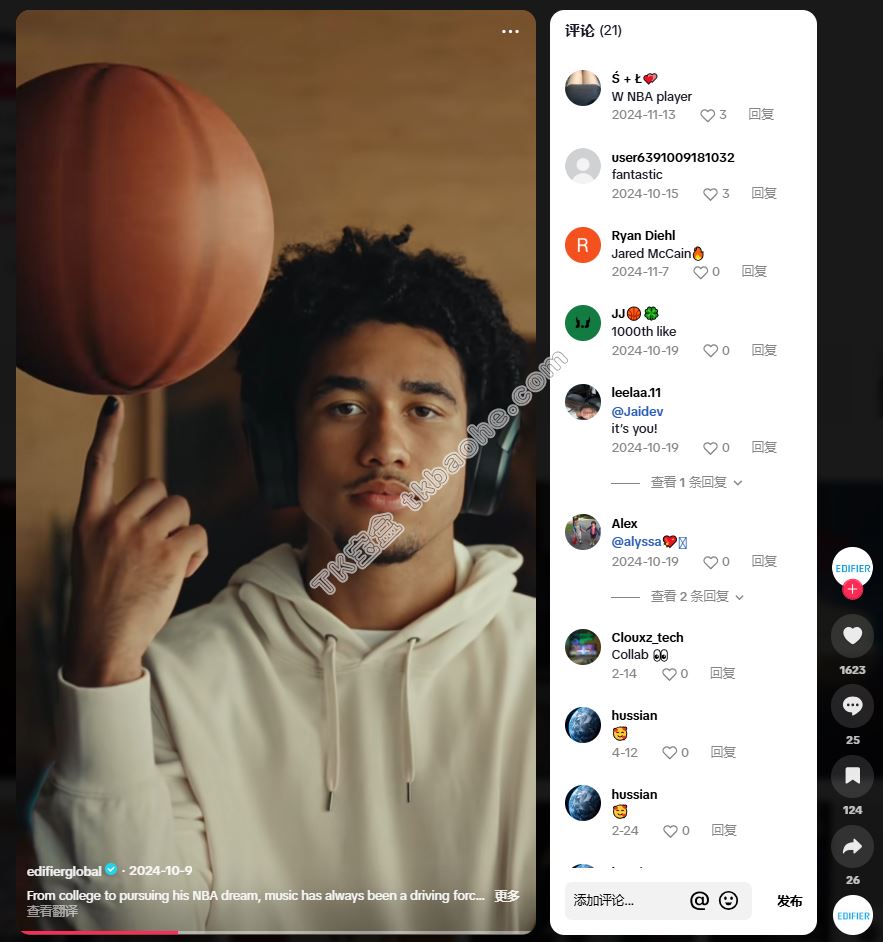Bookmark the video with the save icon
Image resolution: width=883 pixels, height=942 pixels.
pos(852,776)
